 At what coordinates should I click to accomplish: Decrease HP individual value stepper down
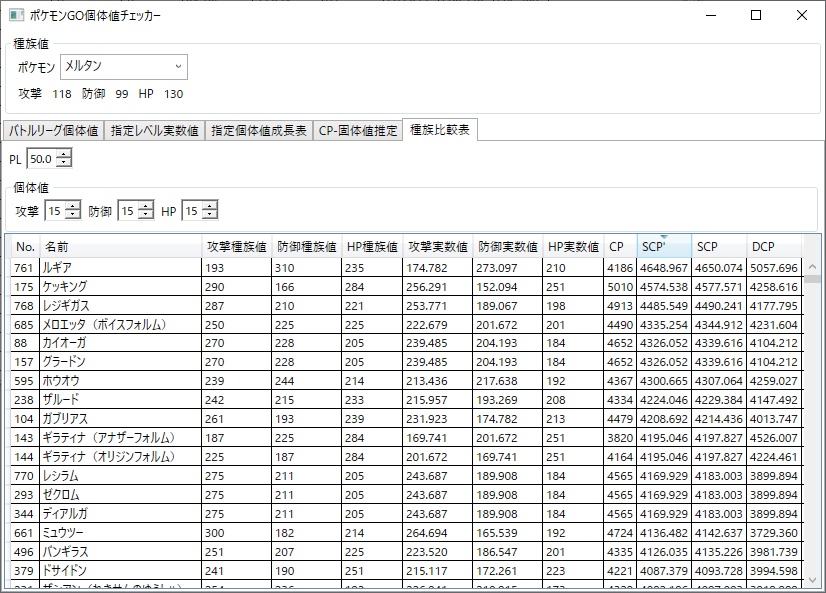pyautogui.click(x=210, y=215)
